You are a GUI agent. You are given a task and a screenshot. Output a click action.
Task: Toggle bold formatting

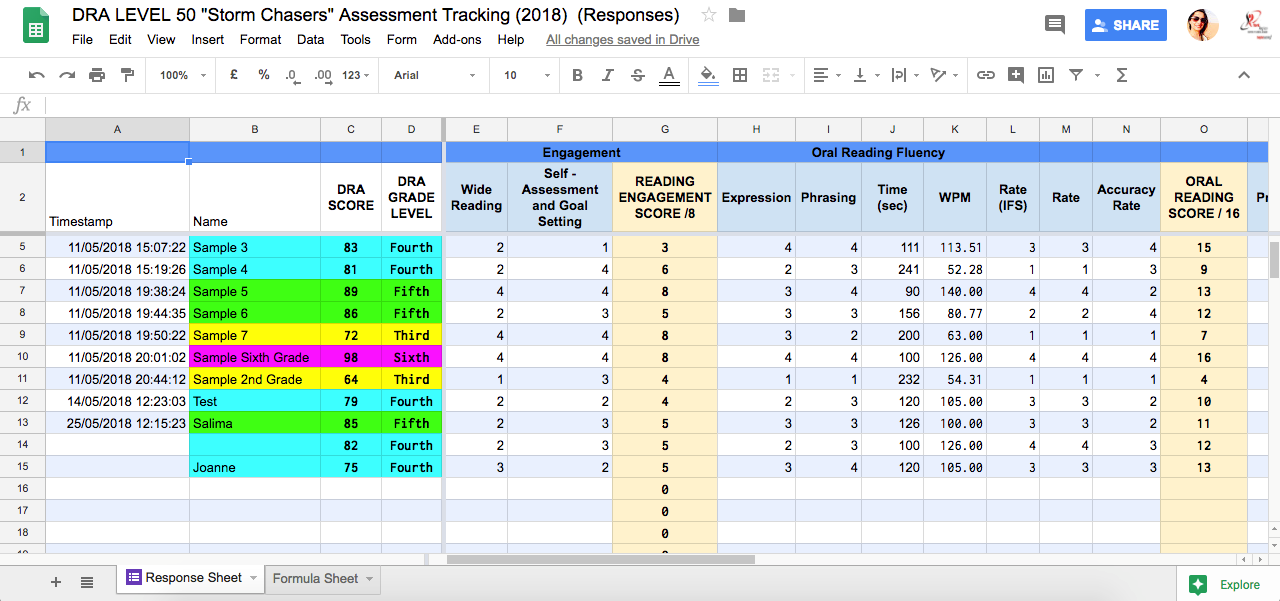[x=577, y=75]
